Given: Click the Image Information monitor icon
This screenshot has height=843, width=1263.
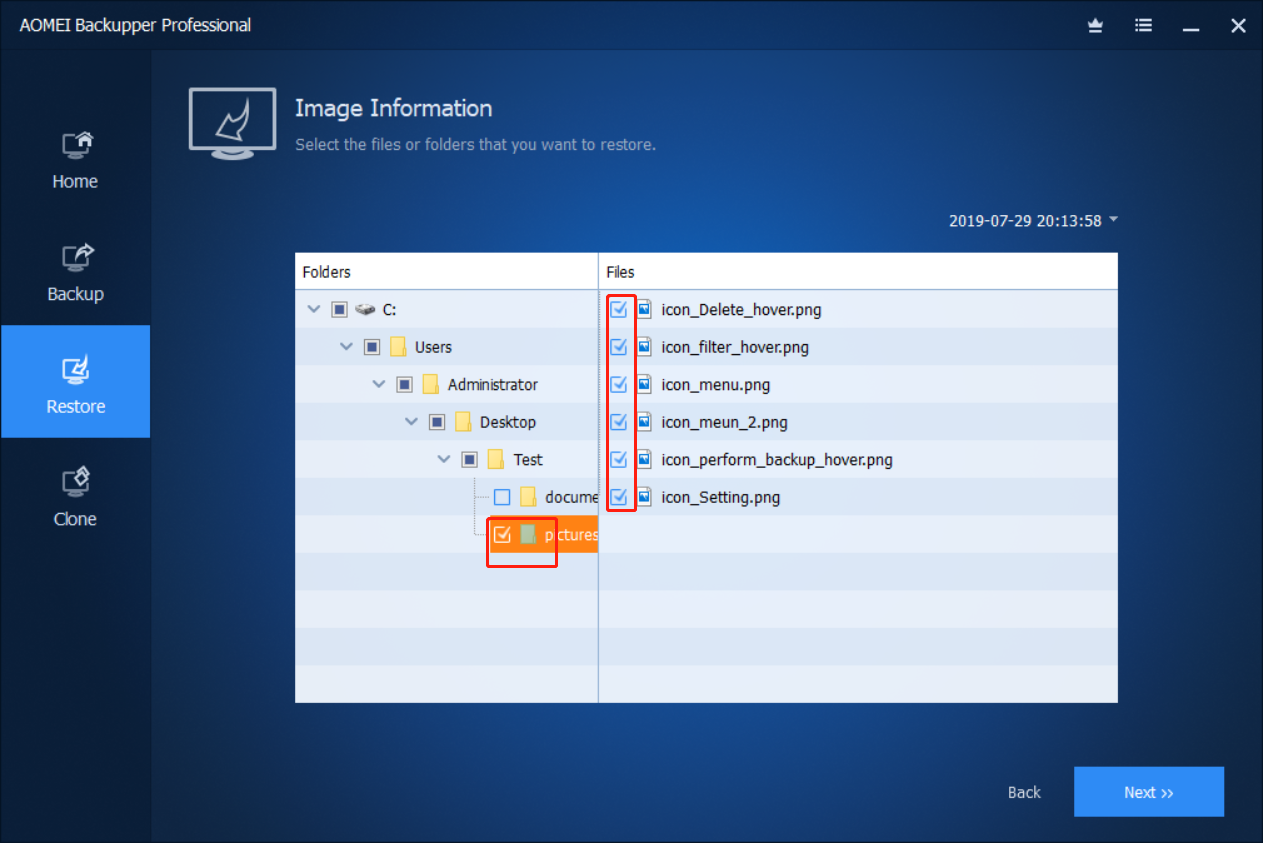Looking at the screenshot, I should [x=232, y=122].
